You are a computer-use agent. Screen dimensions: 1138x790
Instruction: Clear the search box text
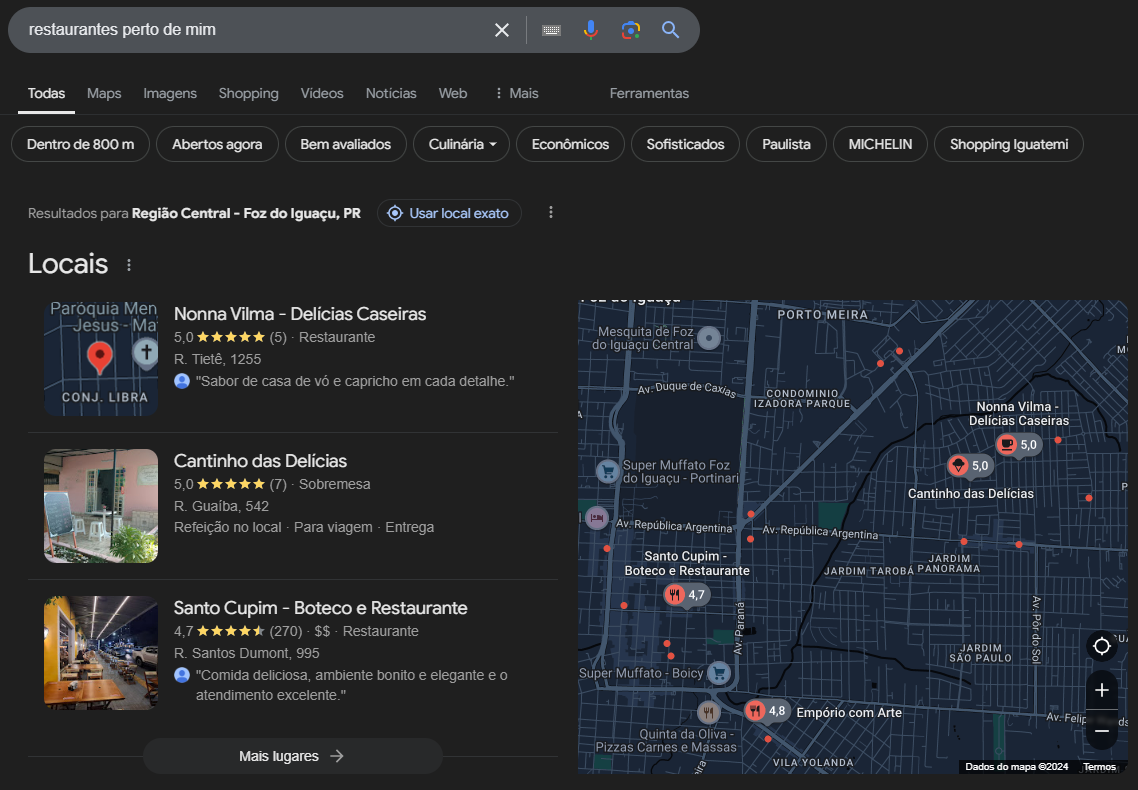[502, 30]
